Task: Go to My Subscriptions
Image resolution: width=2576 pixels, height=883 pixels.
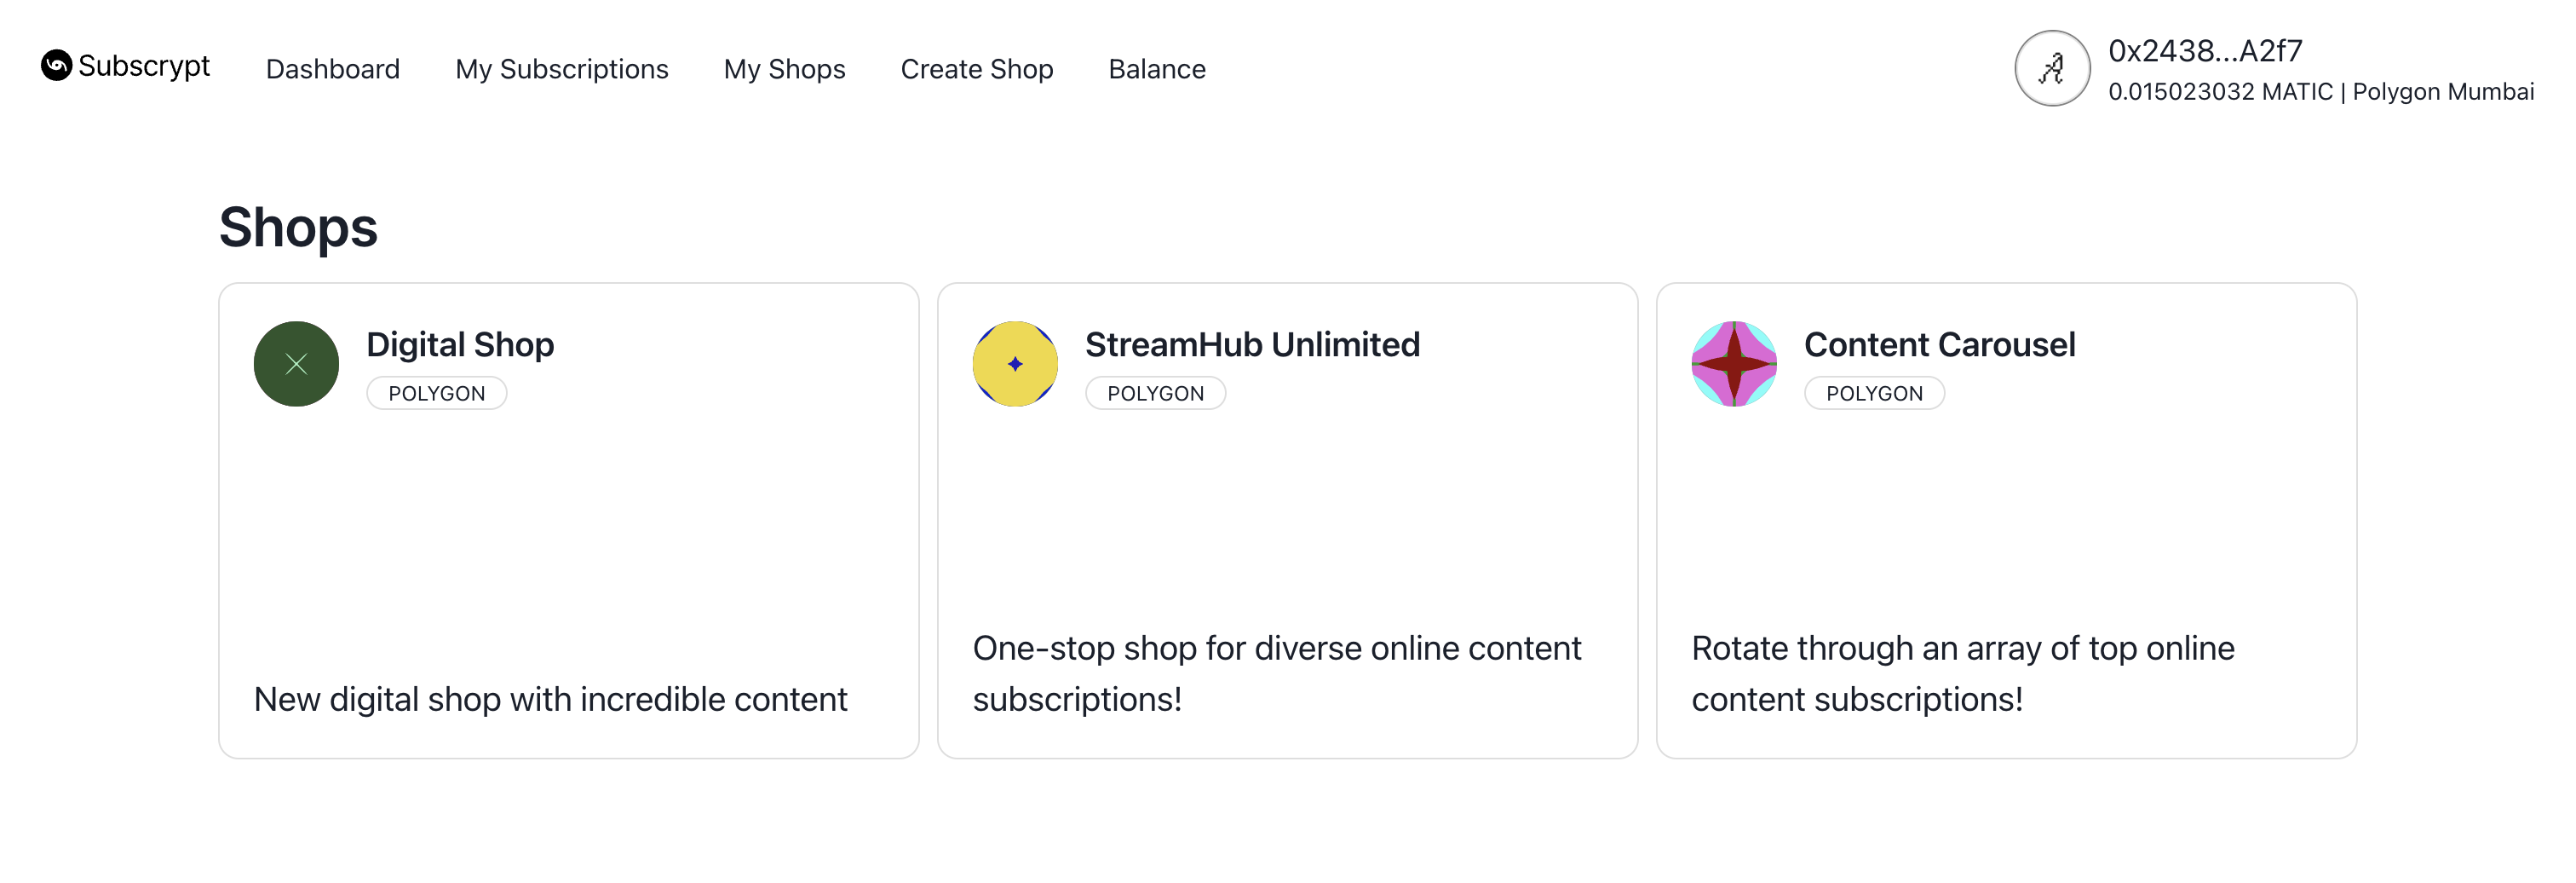Action: [x=562, y=69]
